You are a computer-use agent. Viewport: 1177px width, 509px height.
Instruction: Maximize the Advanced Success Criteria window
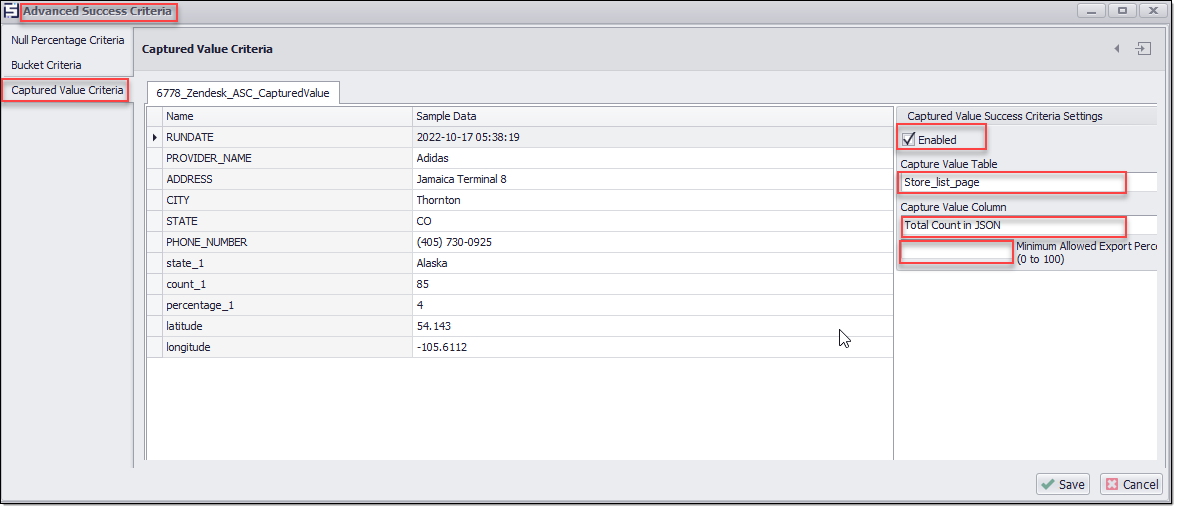pos(1122,11)
